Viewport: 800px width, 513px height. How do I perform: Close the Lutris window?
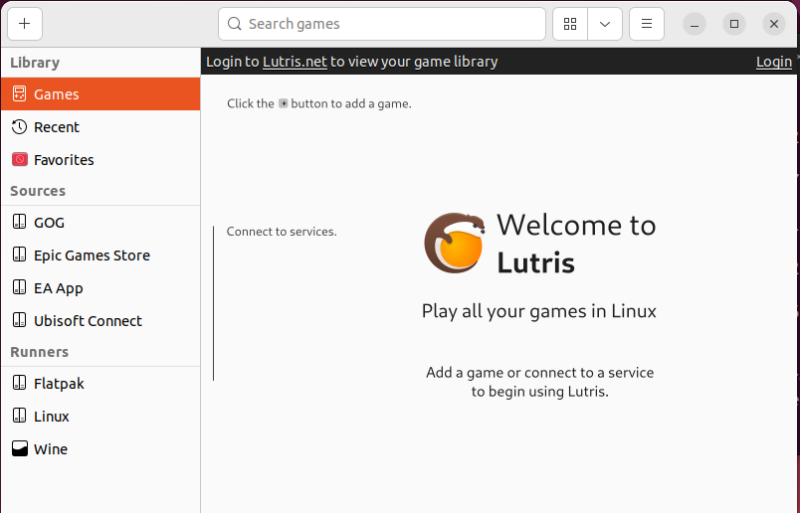tap(774, 24)
